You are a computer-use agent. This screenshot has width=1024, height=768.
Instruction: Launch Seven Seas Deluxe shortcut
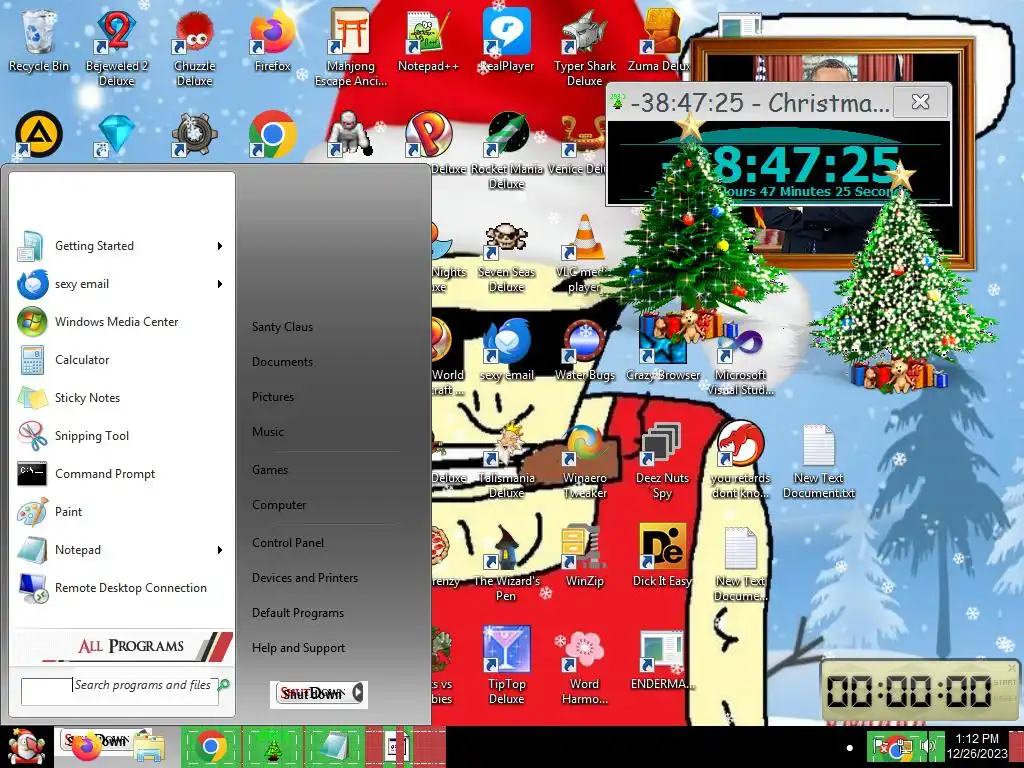[x=507, y=256]
